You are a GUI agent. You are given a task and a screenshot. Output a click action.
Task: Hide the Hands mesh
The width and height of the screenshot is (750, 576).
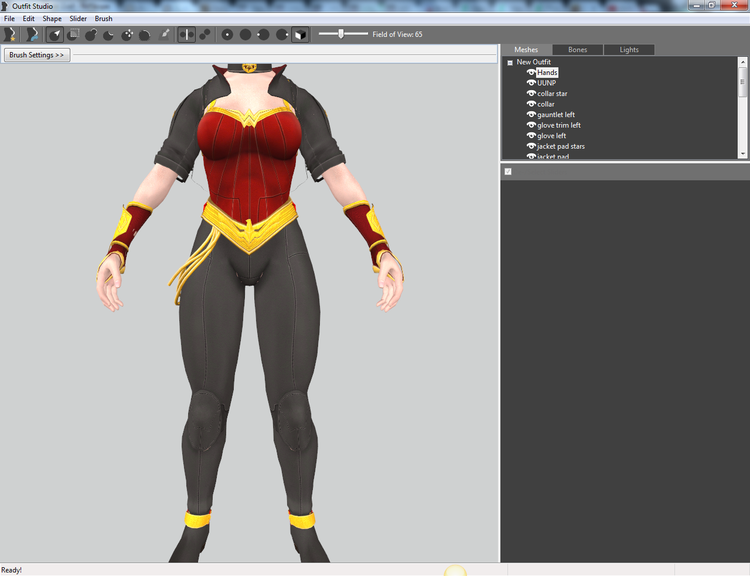(x=531, y=72)
